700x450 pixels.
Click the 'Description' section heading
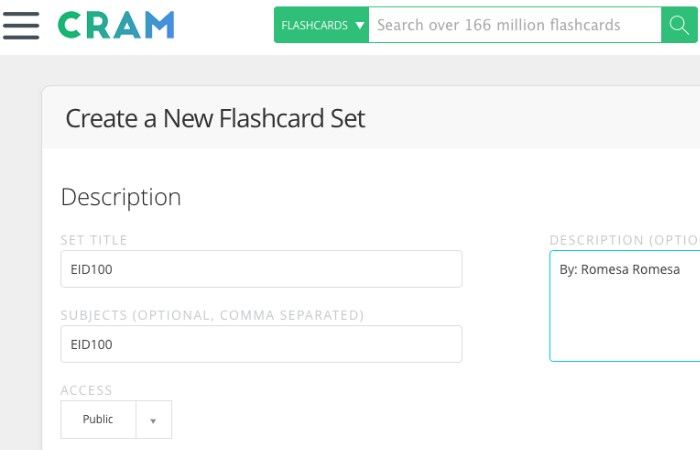(x=121, y=197)
